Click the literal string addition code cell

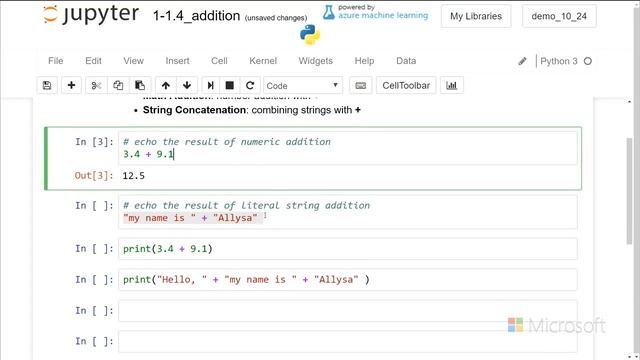click(348, 212)
